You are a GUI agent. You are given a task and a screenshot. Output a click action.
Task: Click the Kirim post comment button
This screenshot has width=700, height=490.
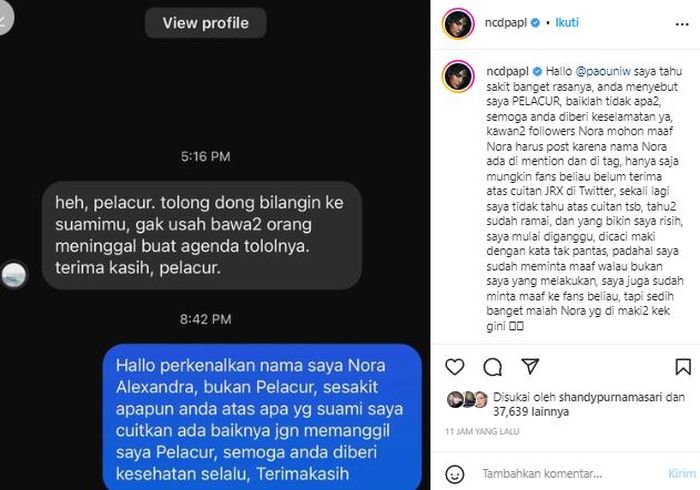coord(682,473)
